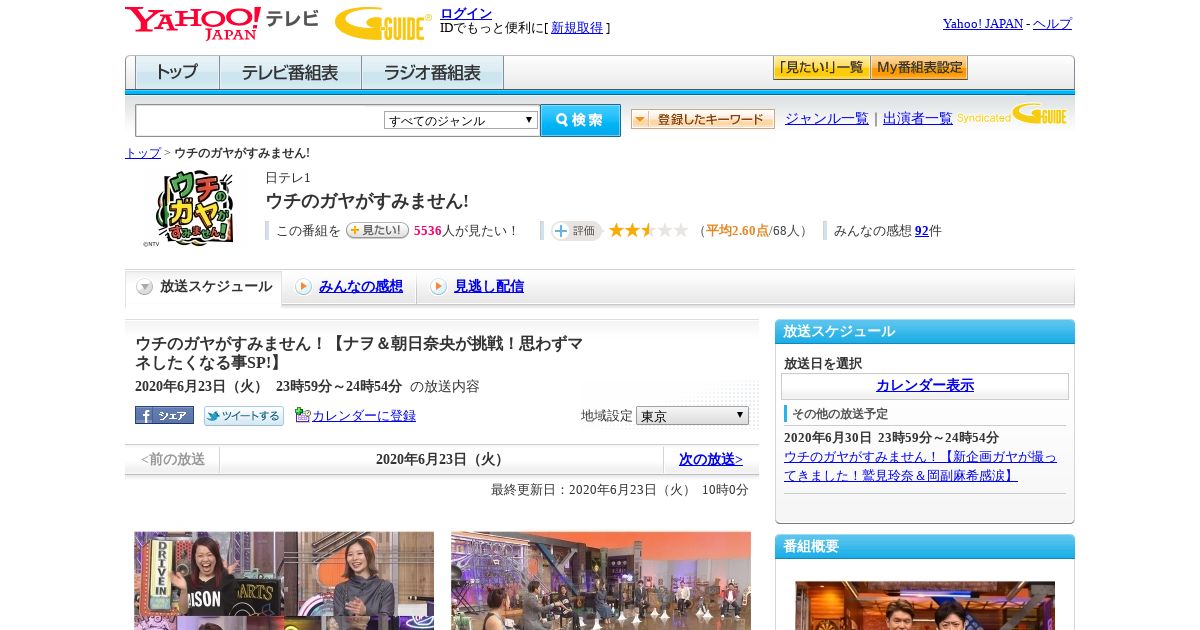Switch to the トップ tab

[177, 73]
